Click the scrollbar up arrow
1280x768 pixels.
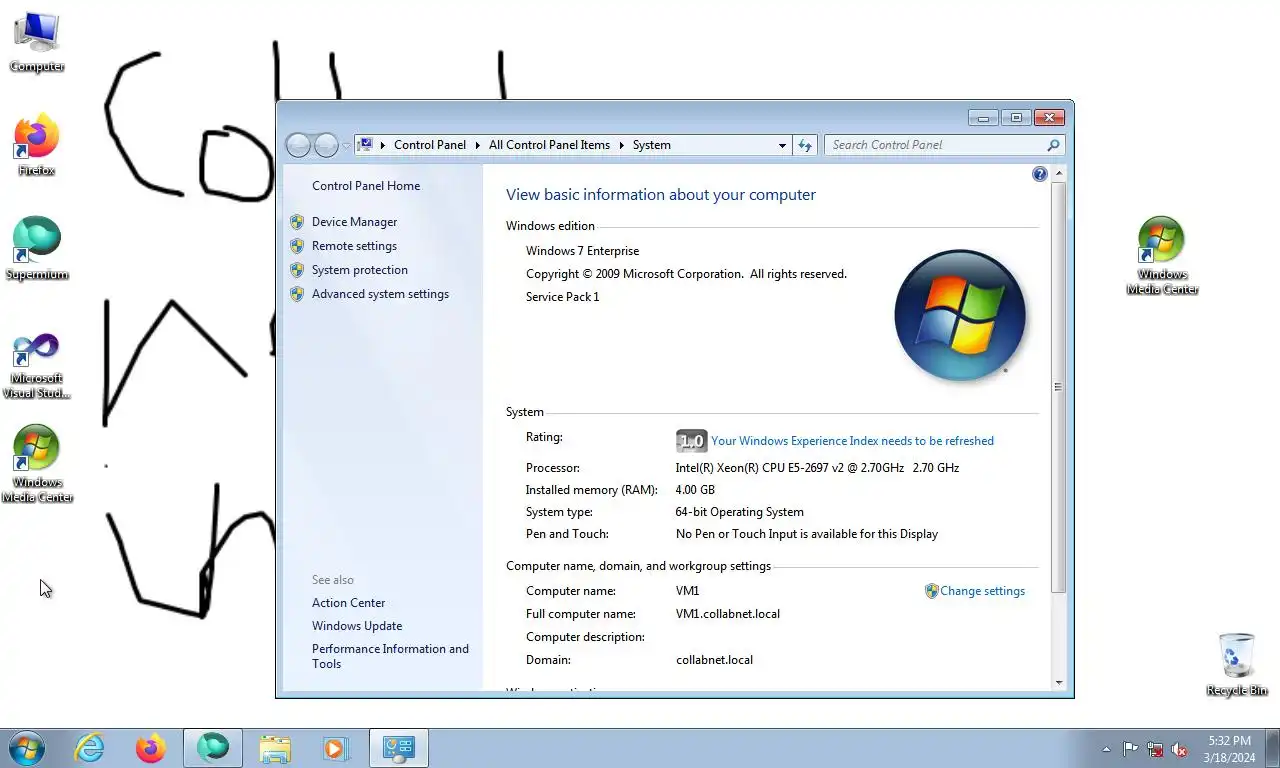(x=1059, y=174)
